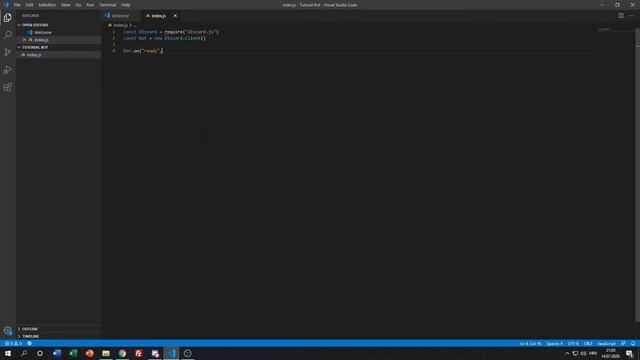Click the HRV input language indicator
The height and width of the screenshot is (360, 640).
click(593, 353)
